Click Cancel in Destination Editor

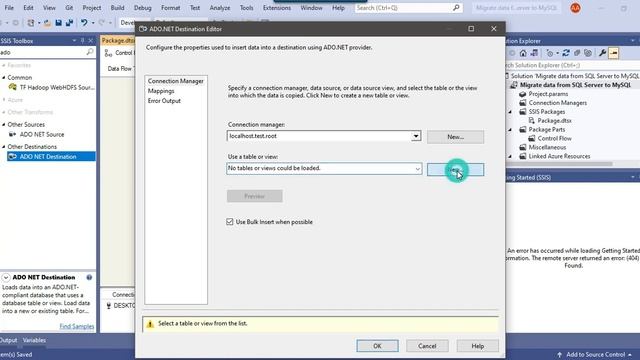click(427, 346)
